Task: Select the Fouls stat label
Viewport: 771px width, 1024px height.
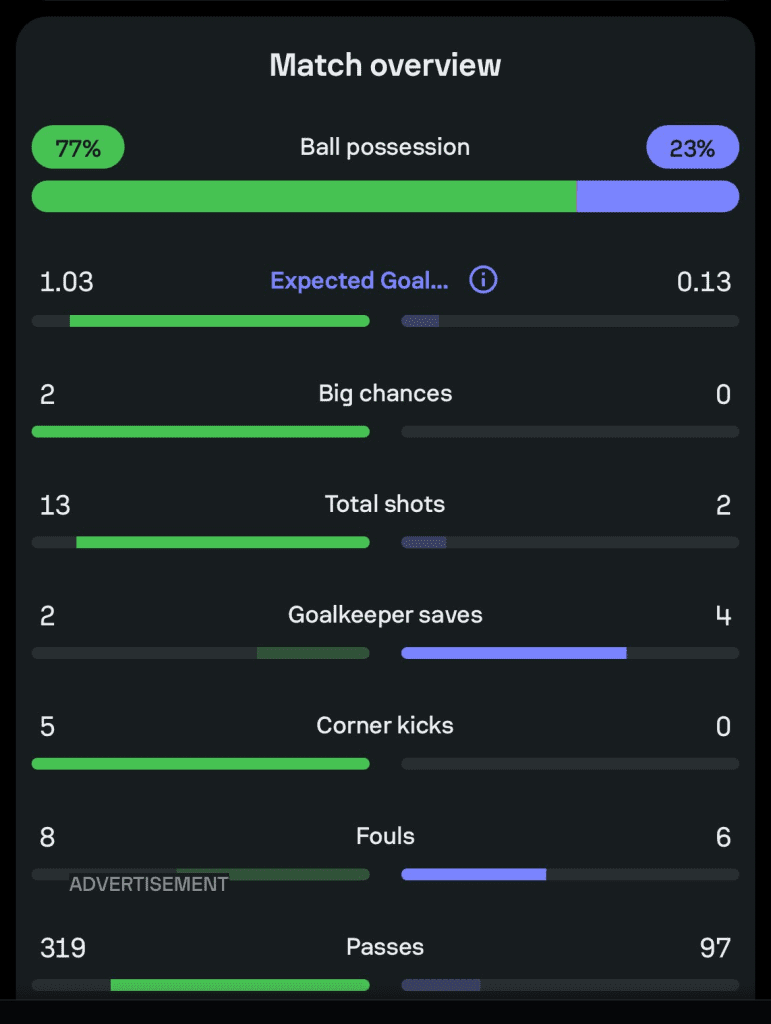Action: 385,836
